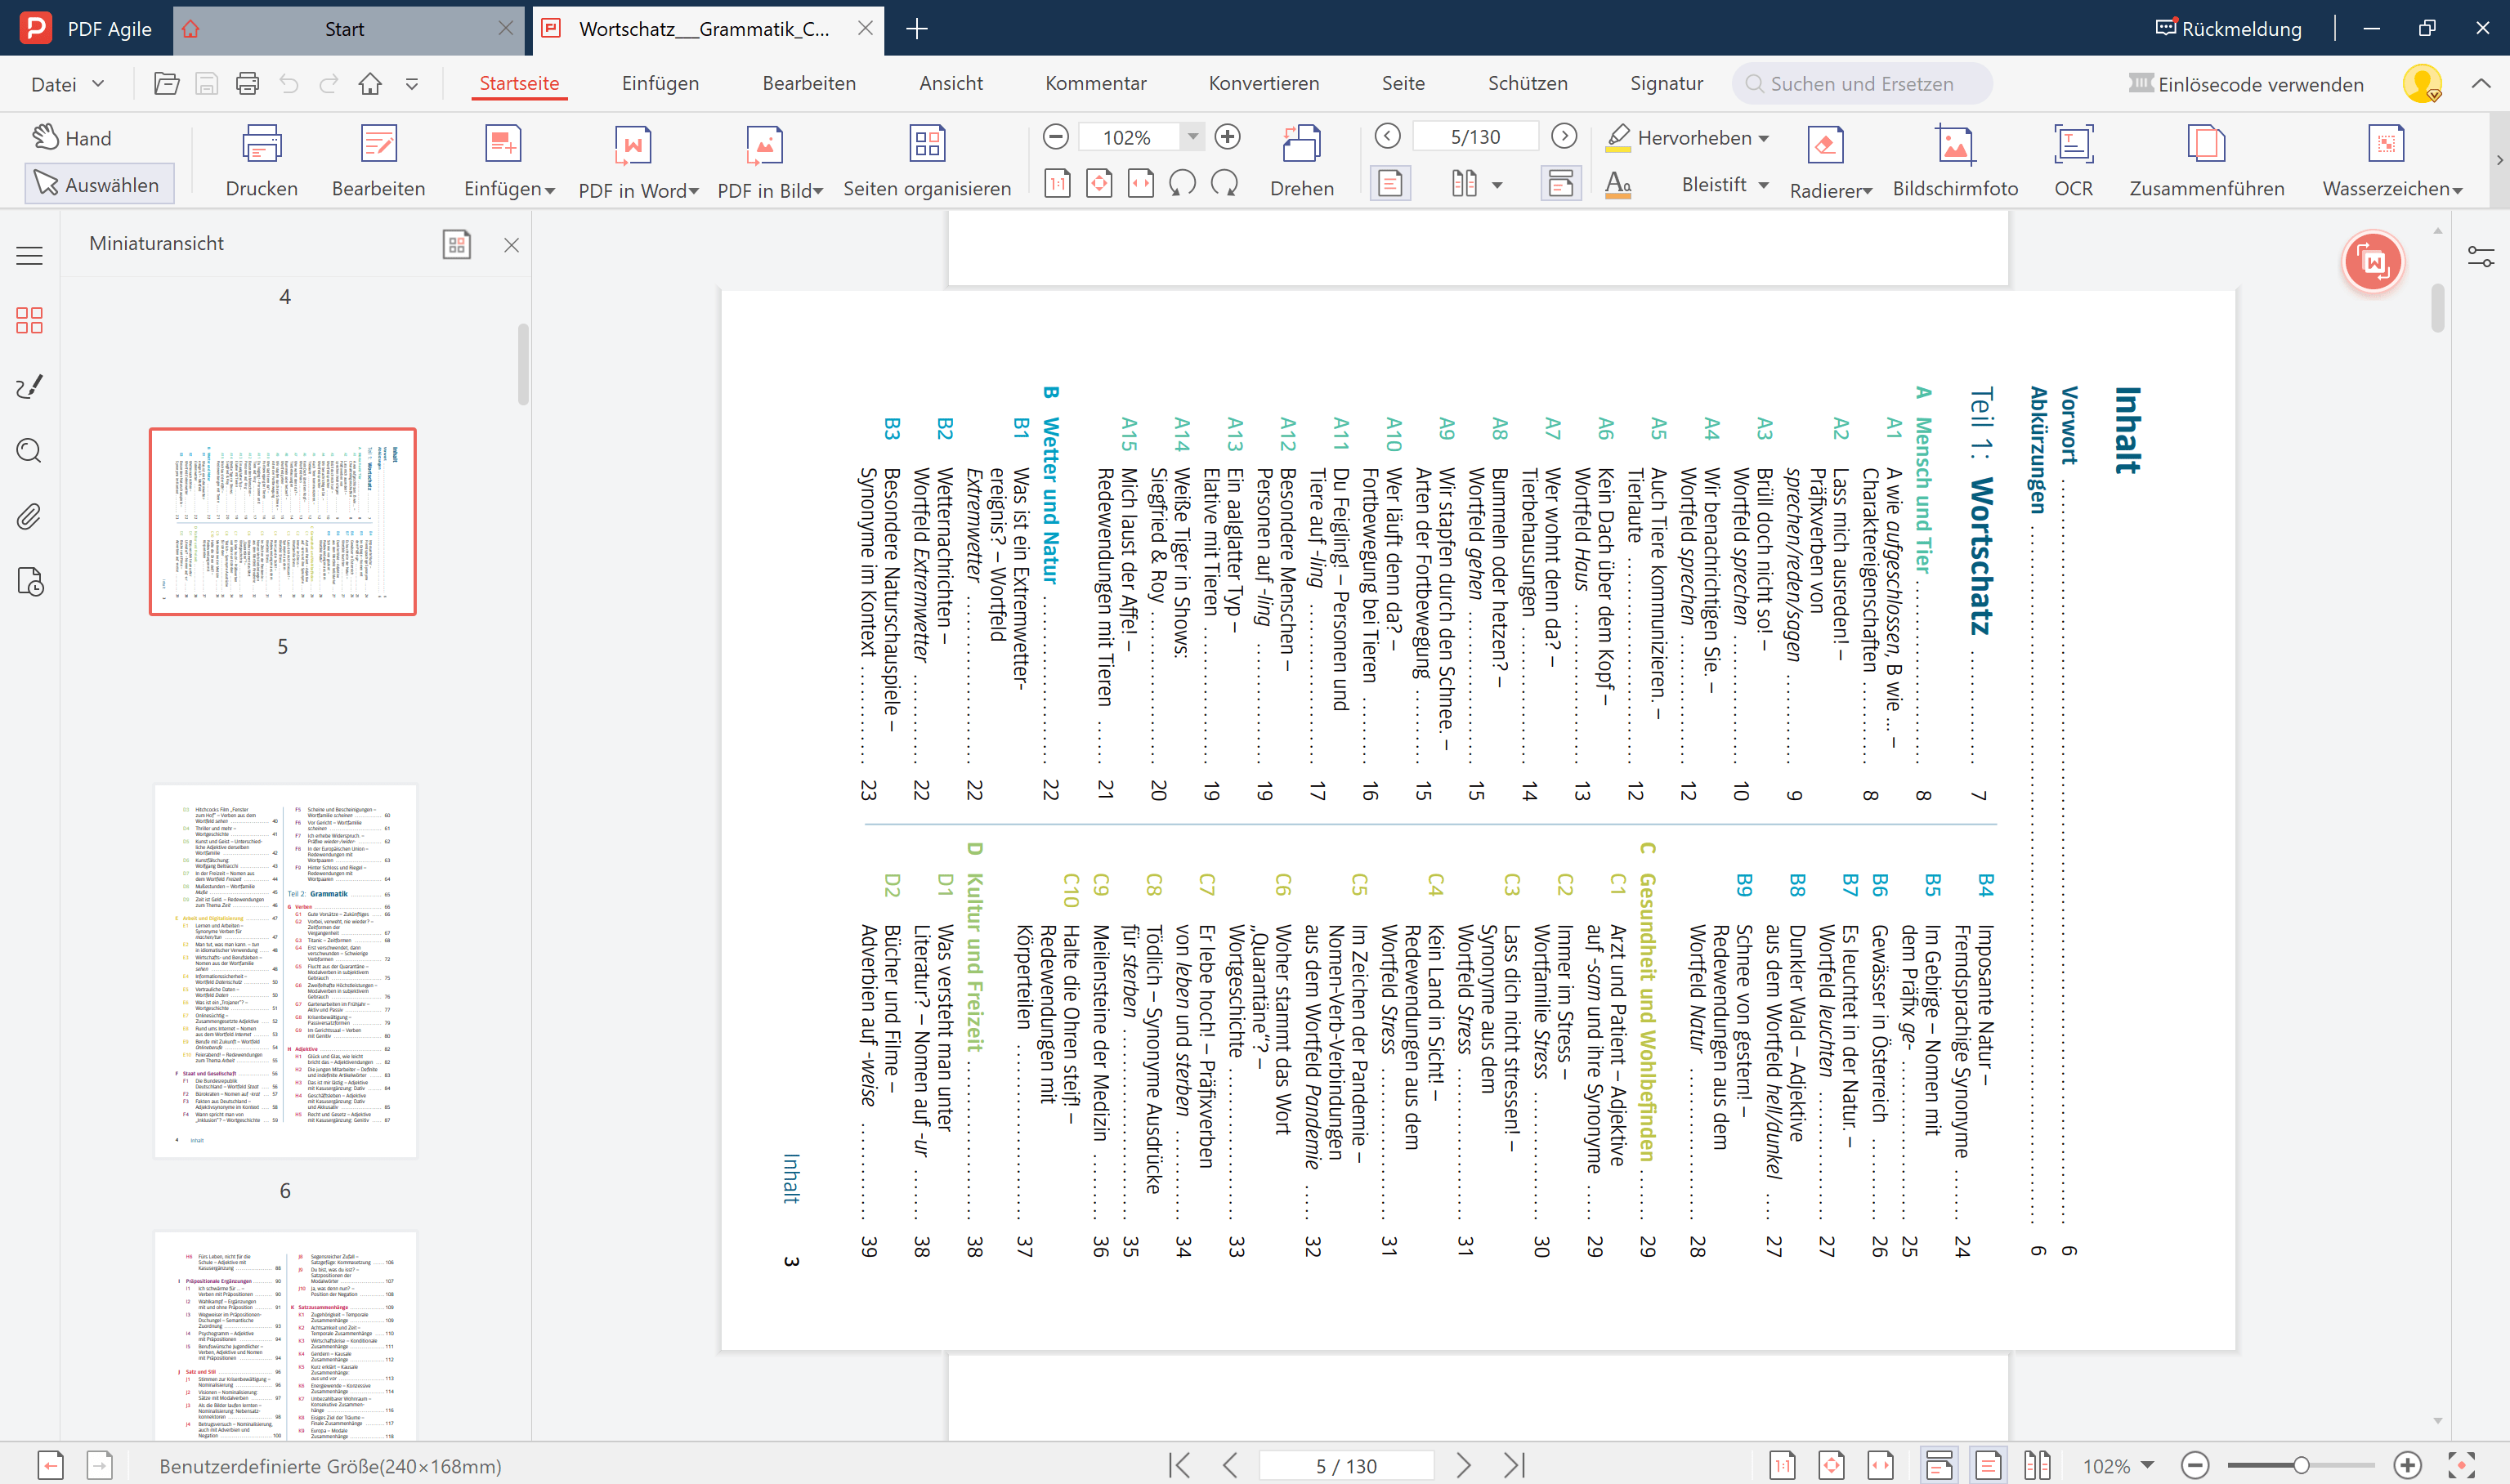Click the Save disk icon
Image resolution: width=2510 pixels, height=1484 pixels.
click(207, 84)
